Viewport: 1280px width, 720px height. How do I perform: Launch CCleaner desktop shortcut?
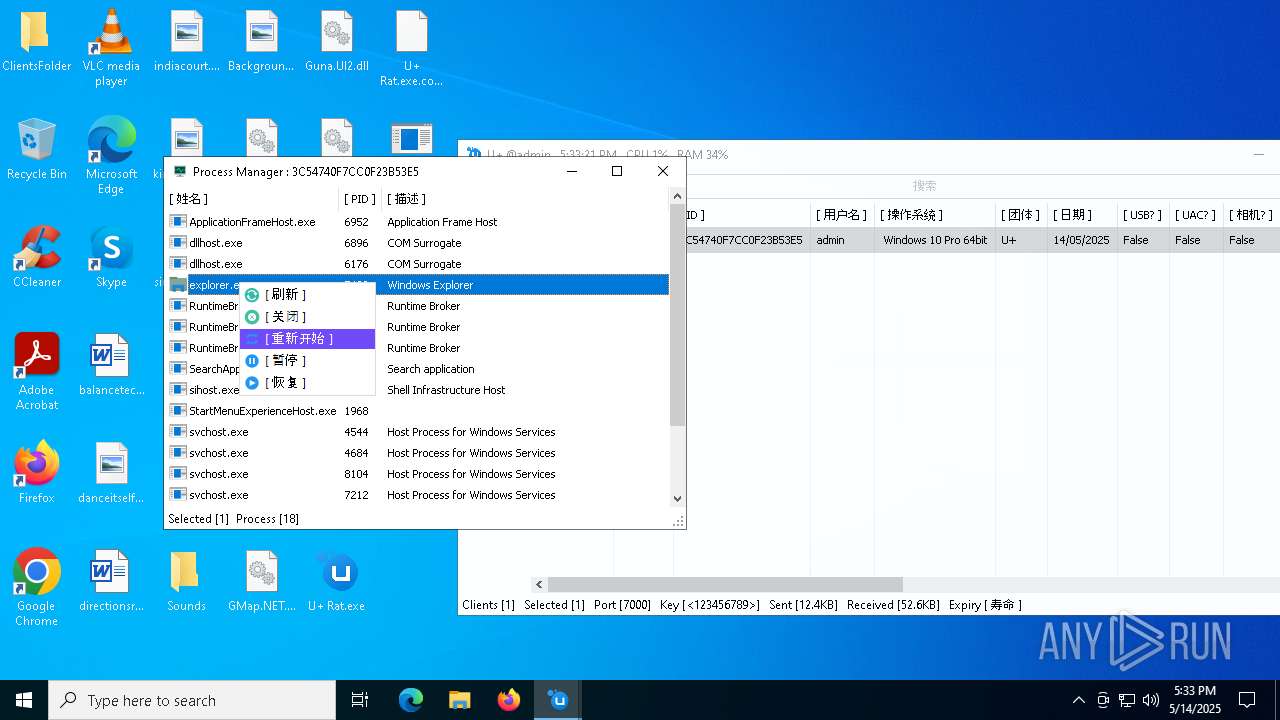[x=36, y=257]
